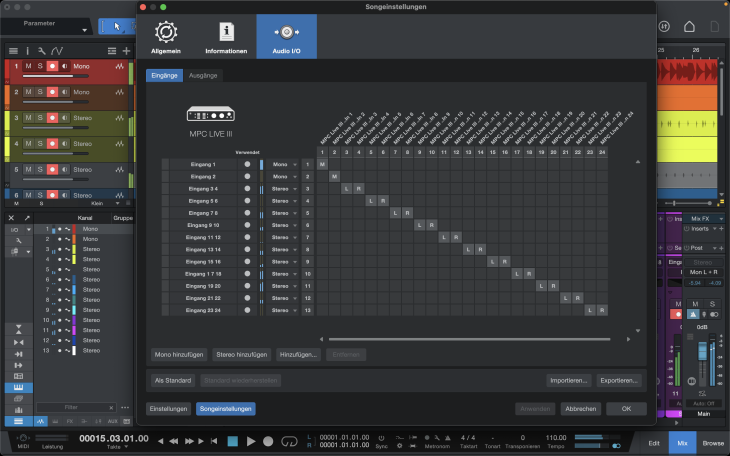Solo track 3

pos(40,119)
